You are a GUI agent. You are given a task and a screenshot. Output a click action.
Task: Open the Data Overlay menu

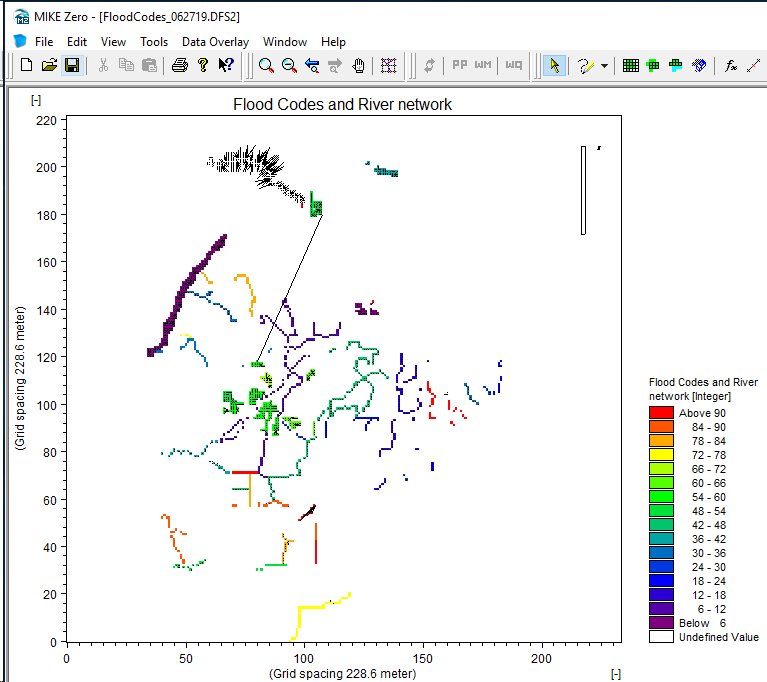click(215, 42)
